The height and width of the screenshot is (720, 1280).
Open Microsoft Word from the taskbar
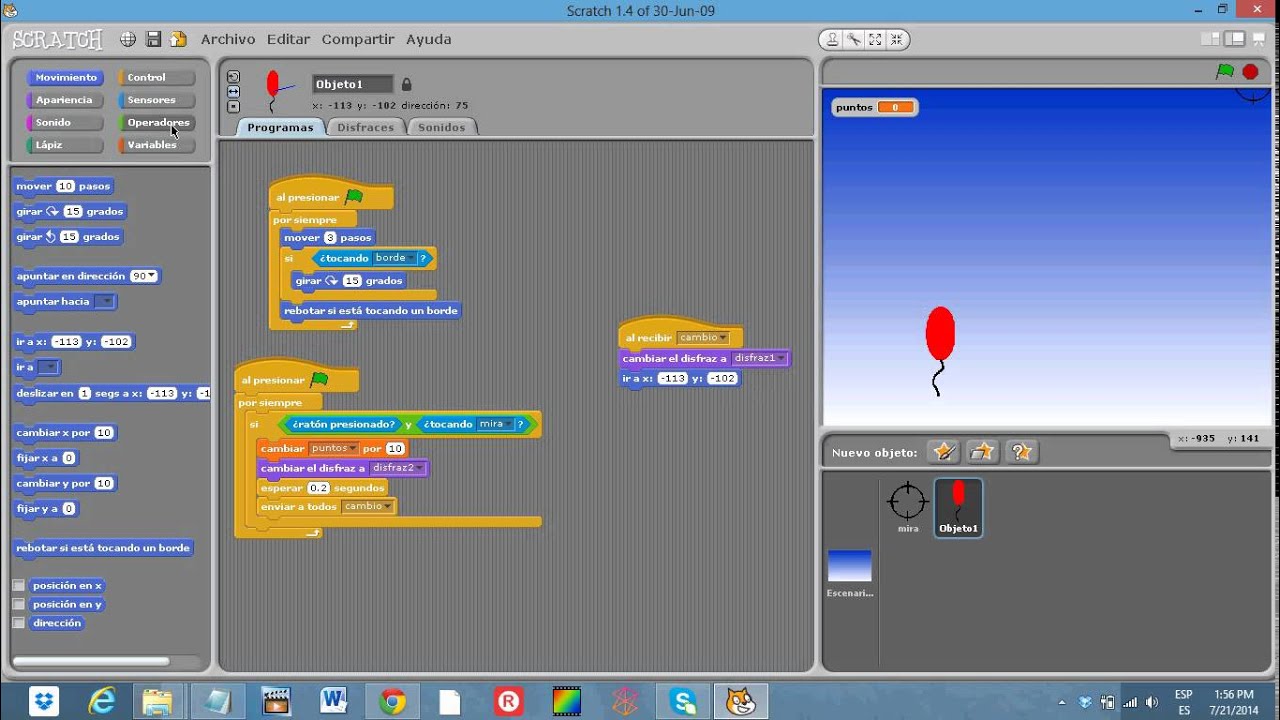pos(333,702)
